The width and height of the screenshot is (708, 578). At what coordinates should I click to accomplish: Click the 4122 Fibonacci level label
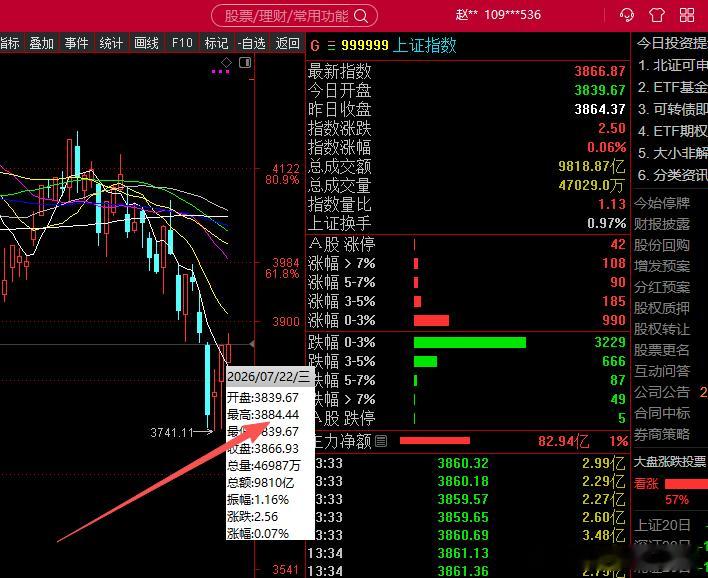(286, 169)
